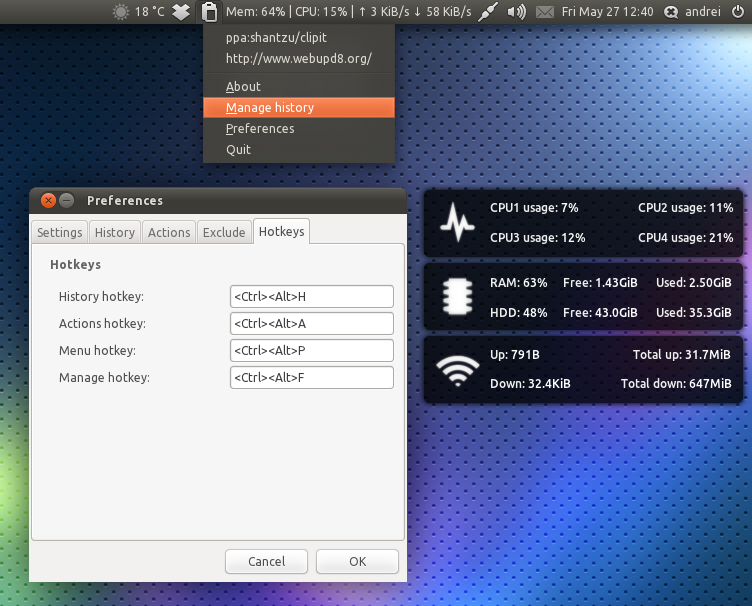Image resolution: width=752 pixels, height=606 pixels.
Task: Click the 18 °C temperature reading
Action: (149, 12)
